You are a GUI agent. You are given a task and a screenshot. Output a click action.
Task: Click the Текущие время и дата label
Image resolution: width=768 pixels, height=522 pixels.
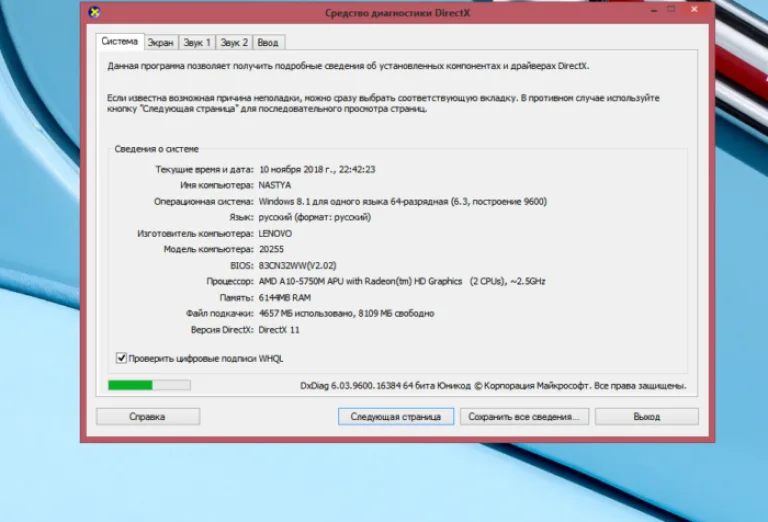coord(205,169)
